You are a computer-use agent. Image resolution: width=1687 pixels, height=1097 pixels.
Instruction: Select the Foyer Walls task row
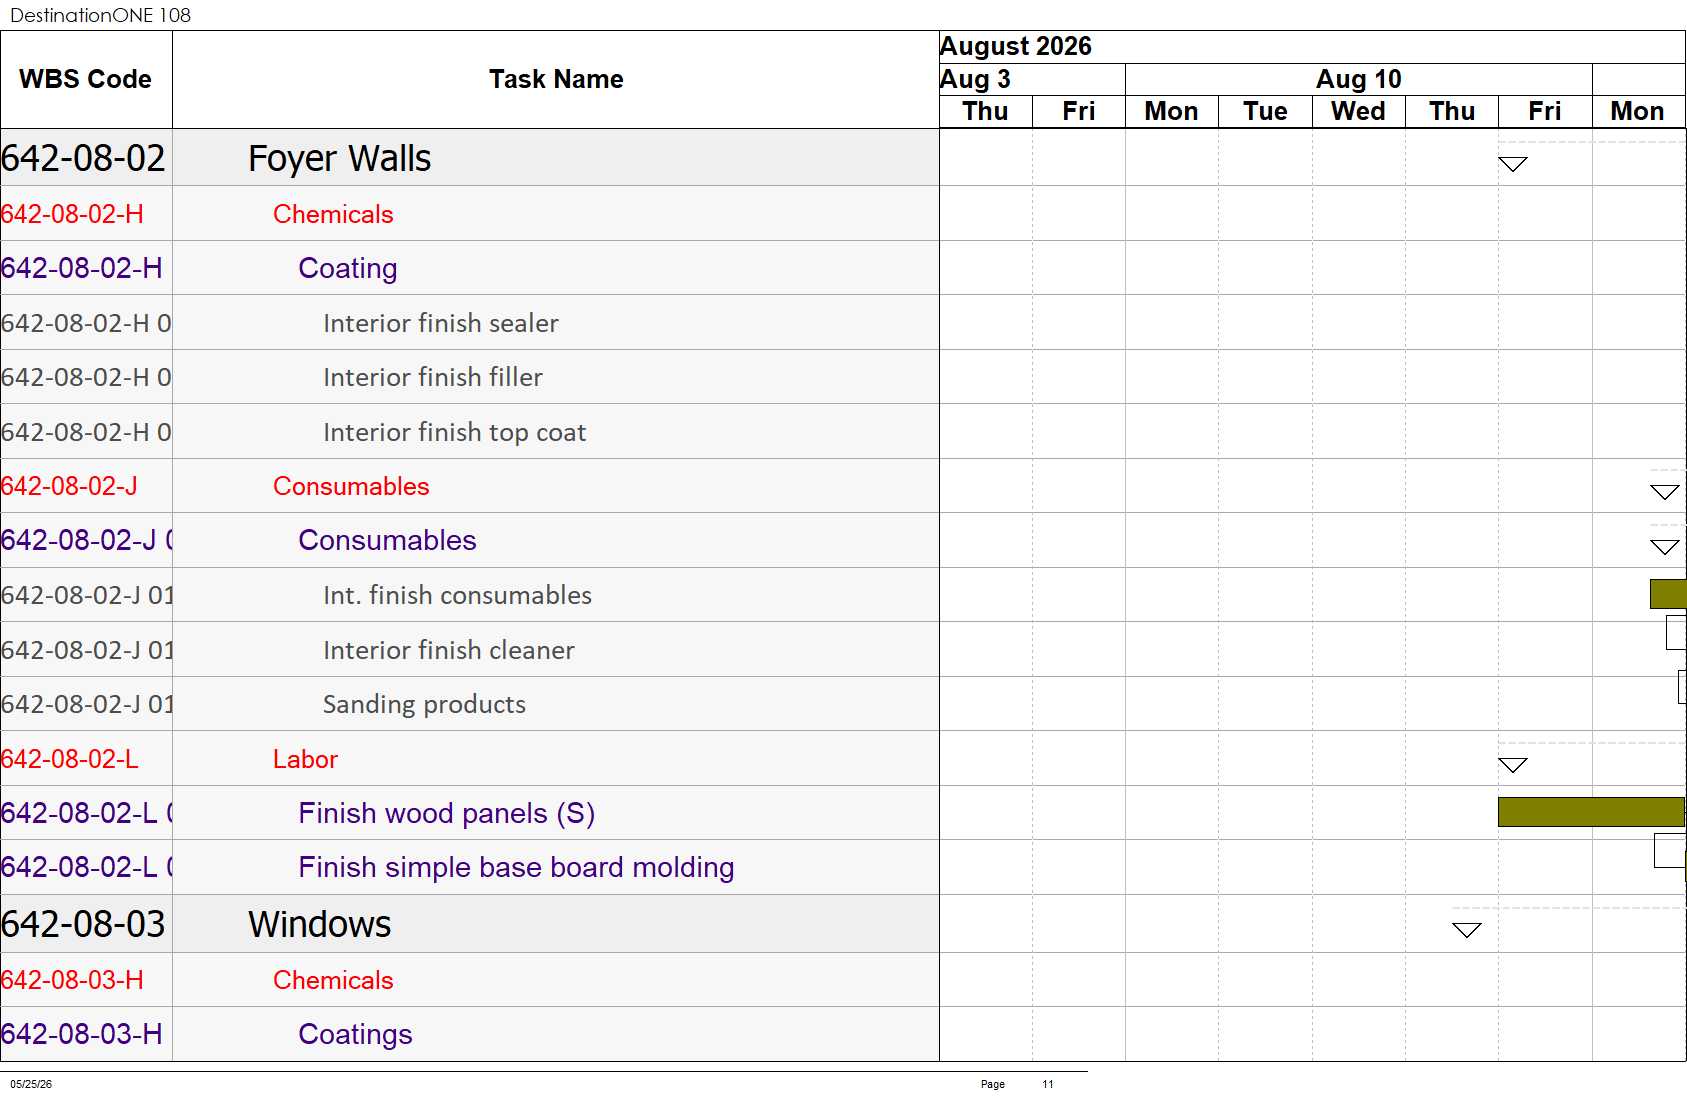(x=470, y=158)
